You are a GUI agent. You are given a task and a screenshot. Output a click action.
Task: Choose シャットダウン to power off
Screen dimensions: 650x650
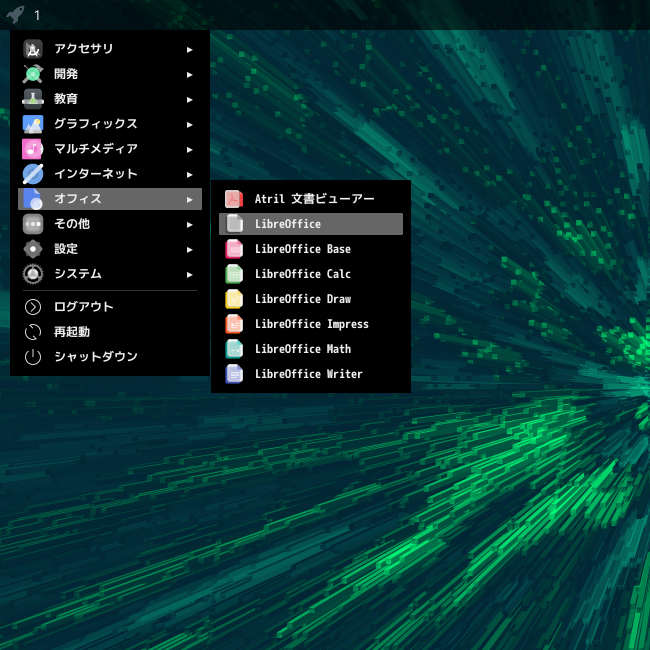(110, 357)
